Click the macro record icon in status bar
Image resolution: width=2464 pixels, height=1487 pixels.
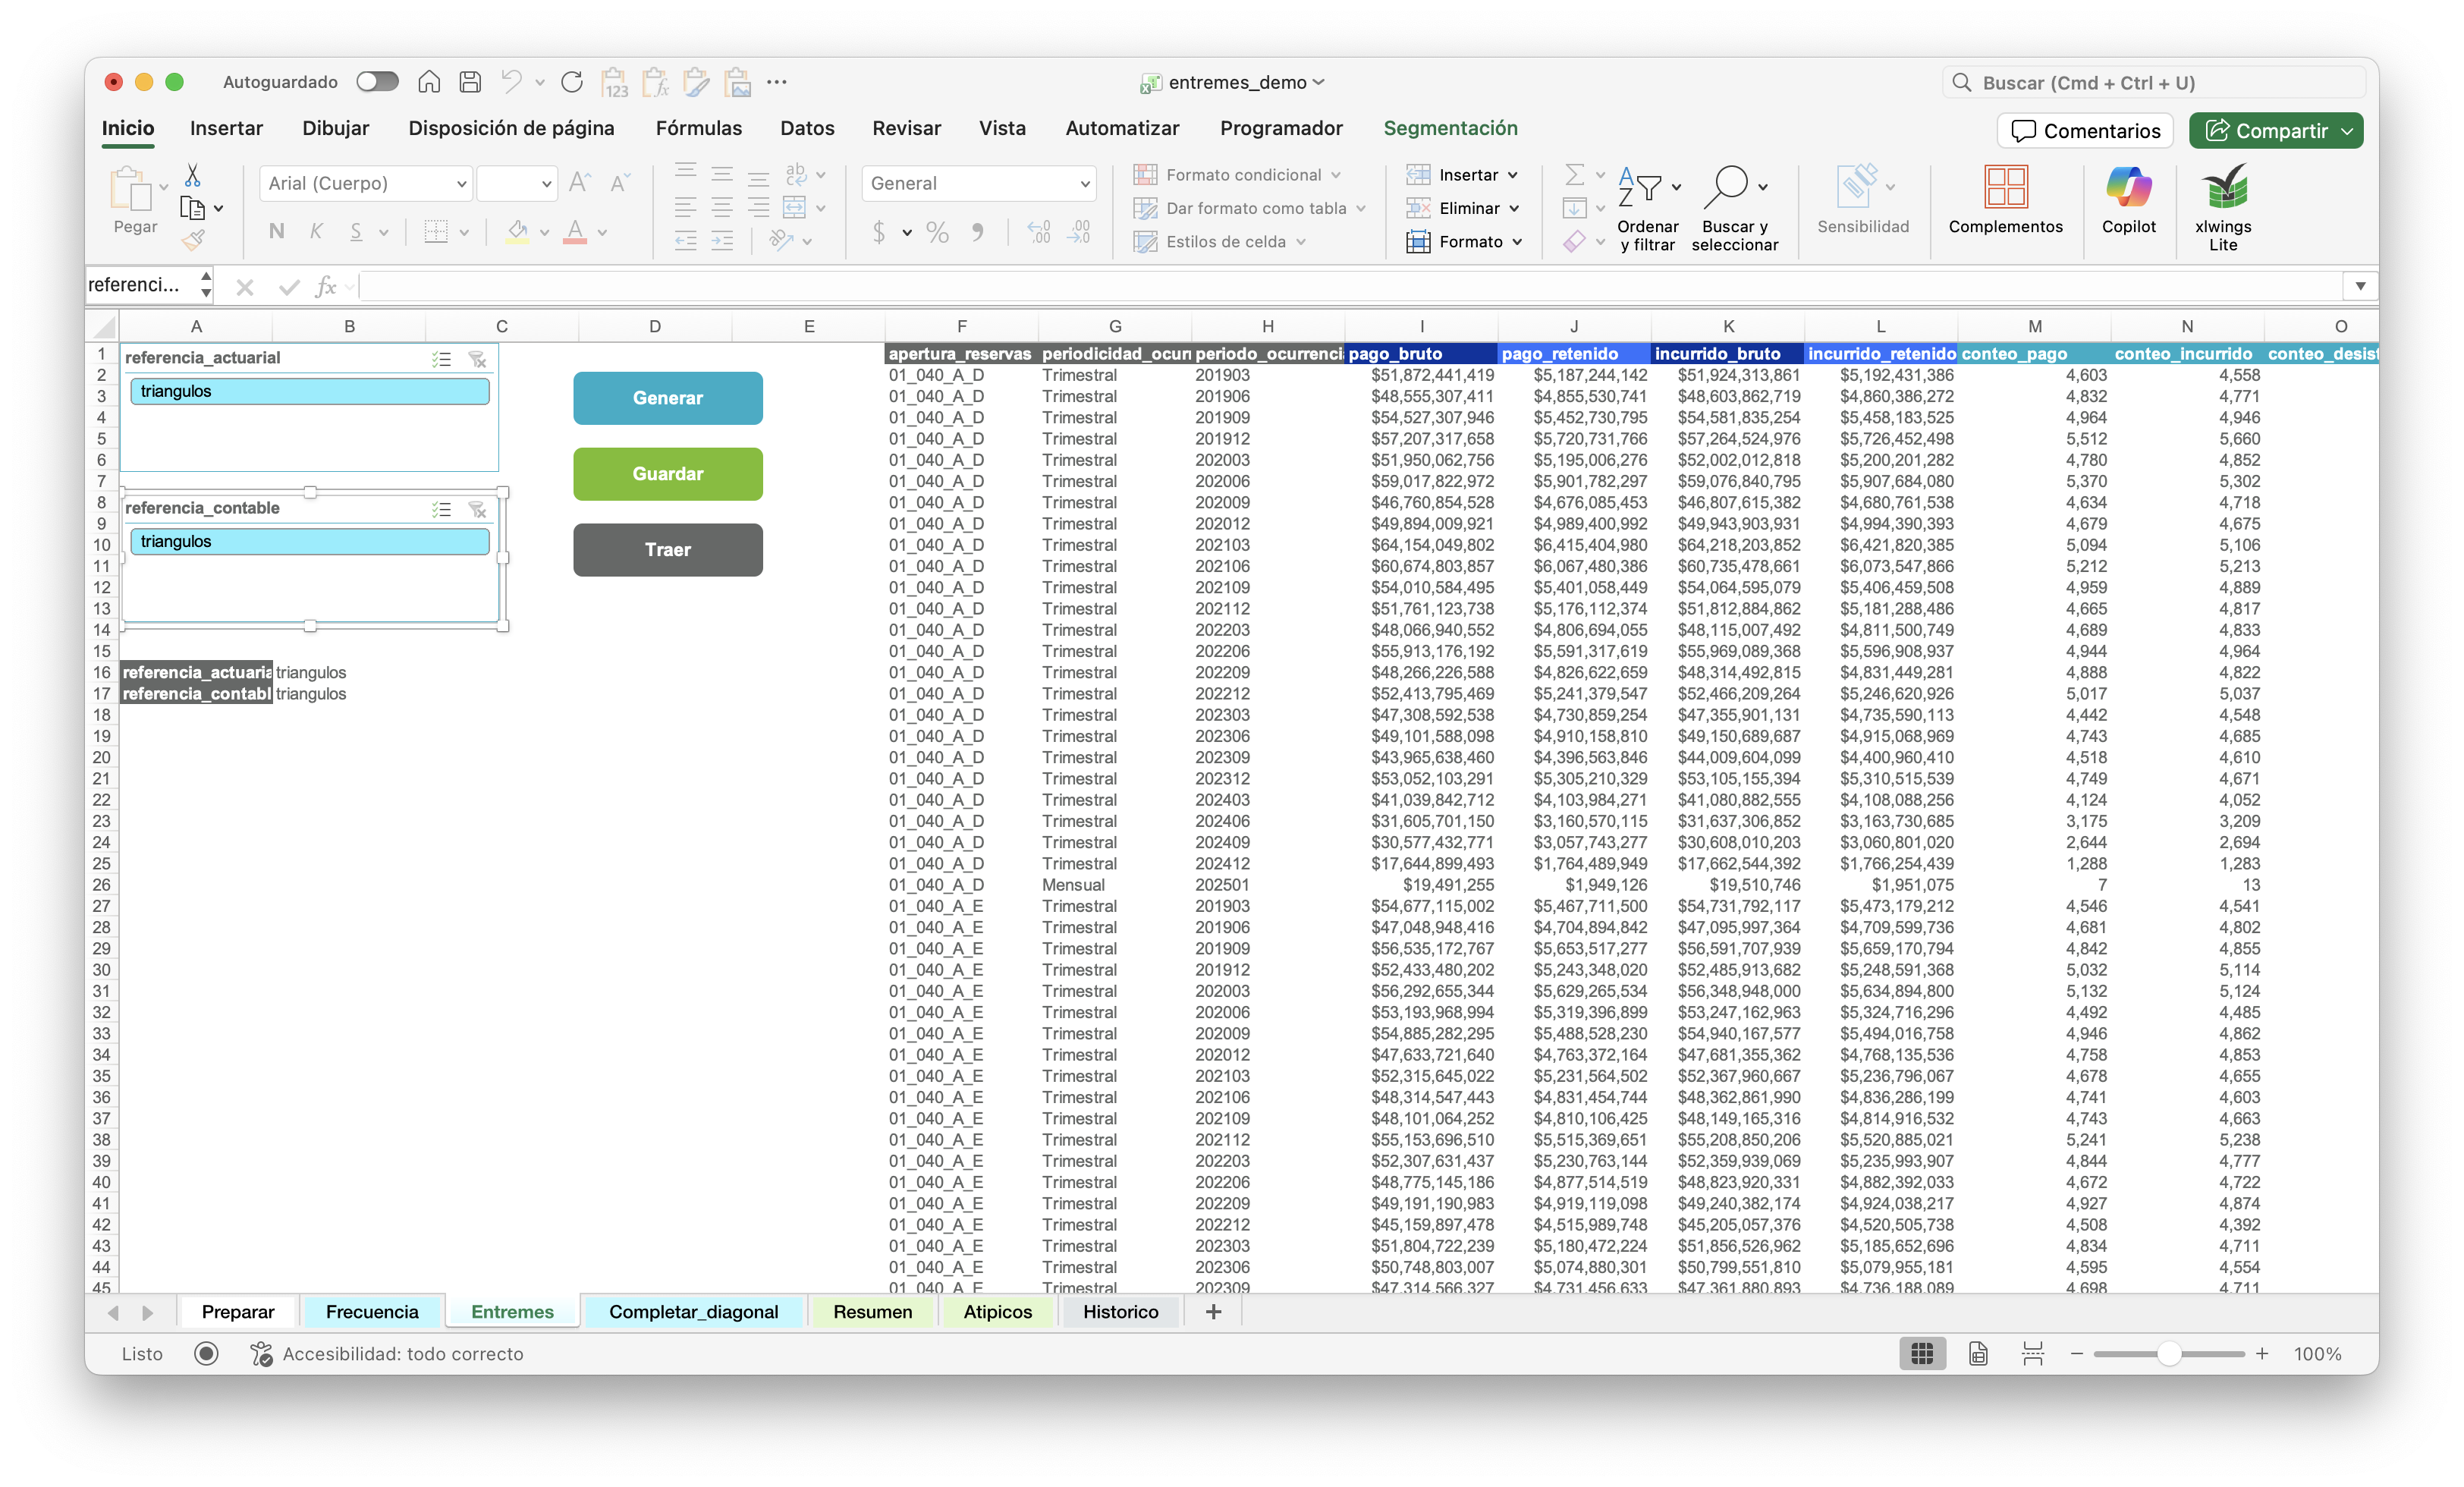tap(206, 1353)
